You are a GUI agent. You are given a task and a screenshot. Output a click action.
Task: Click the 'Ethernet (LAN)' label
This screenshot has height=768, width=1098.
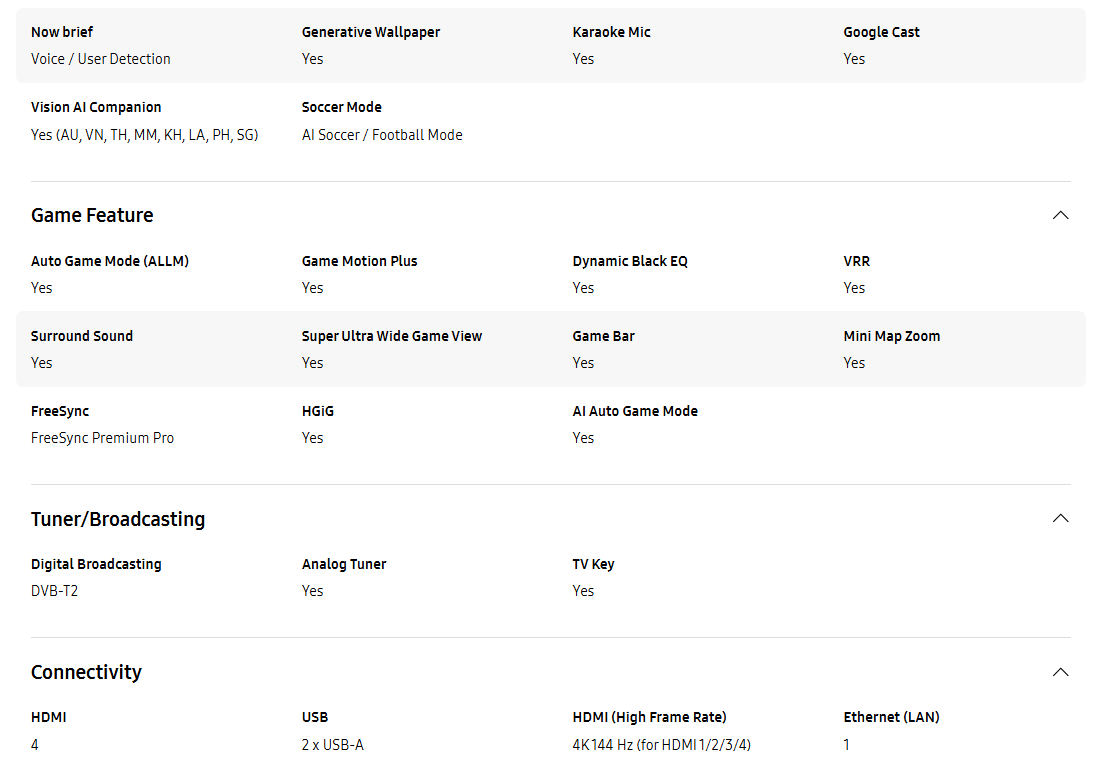tap(891, 717)
